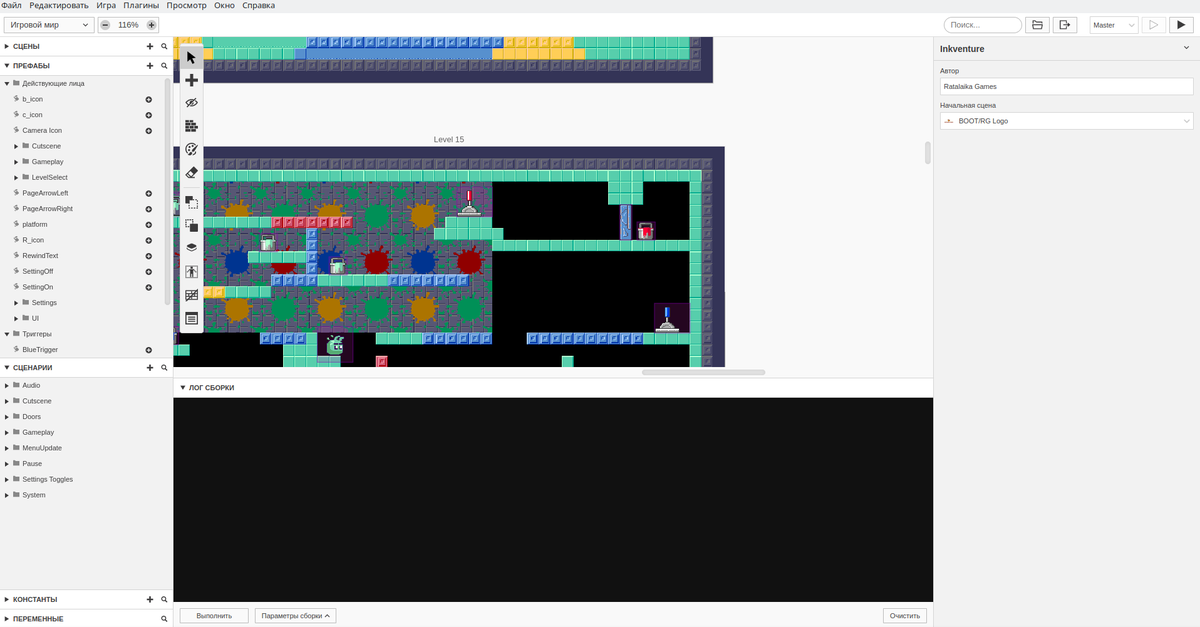Toggle the figure-in-frame toolbar icon
Image resolution: width=1200 pixels, height=627 pixels.
[x=192, y=271]
